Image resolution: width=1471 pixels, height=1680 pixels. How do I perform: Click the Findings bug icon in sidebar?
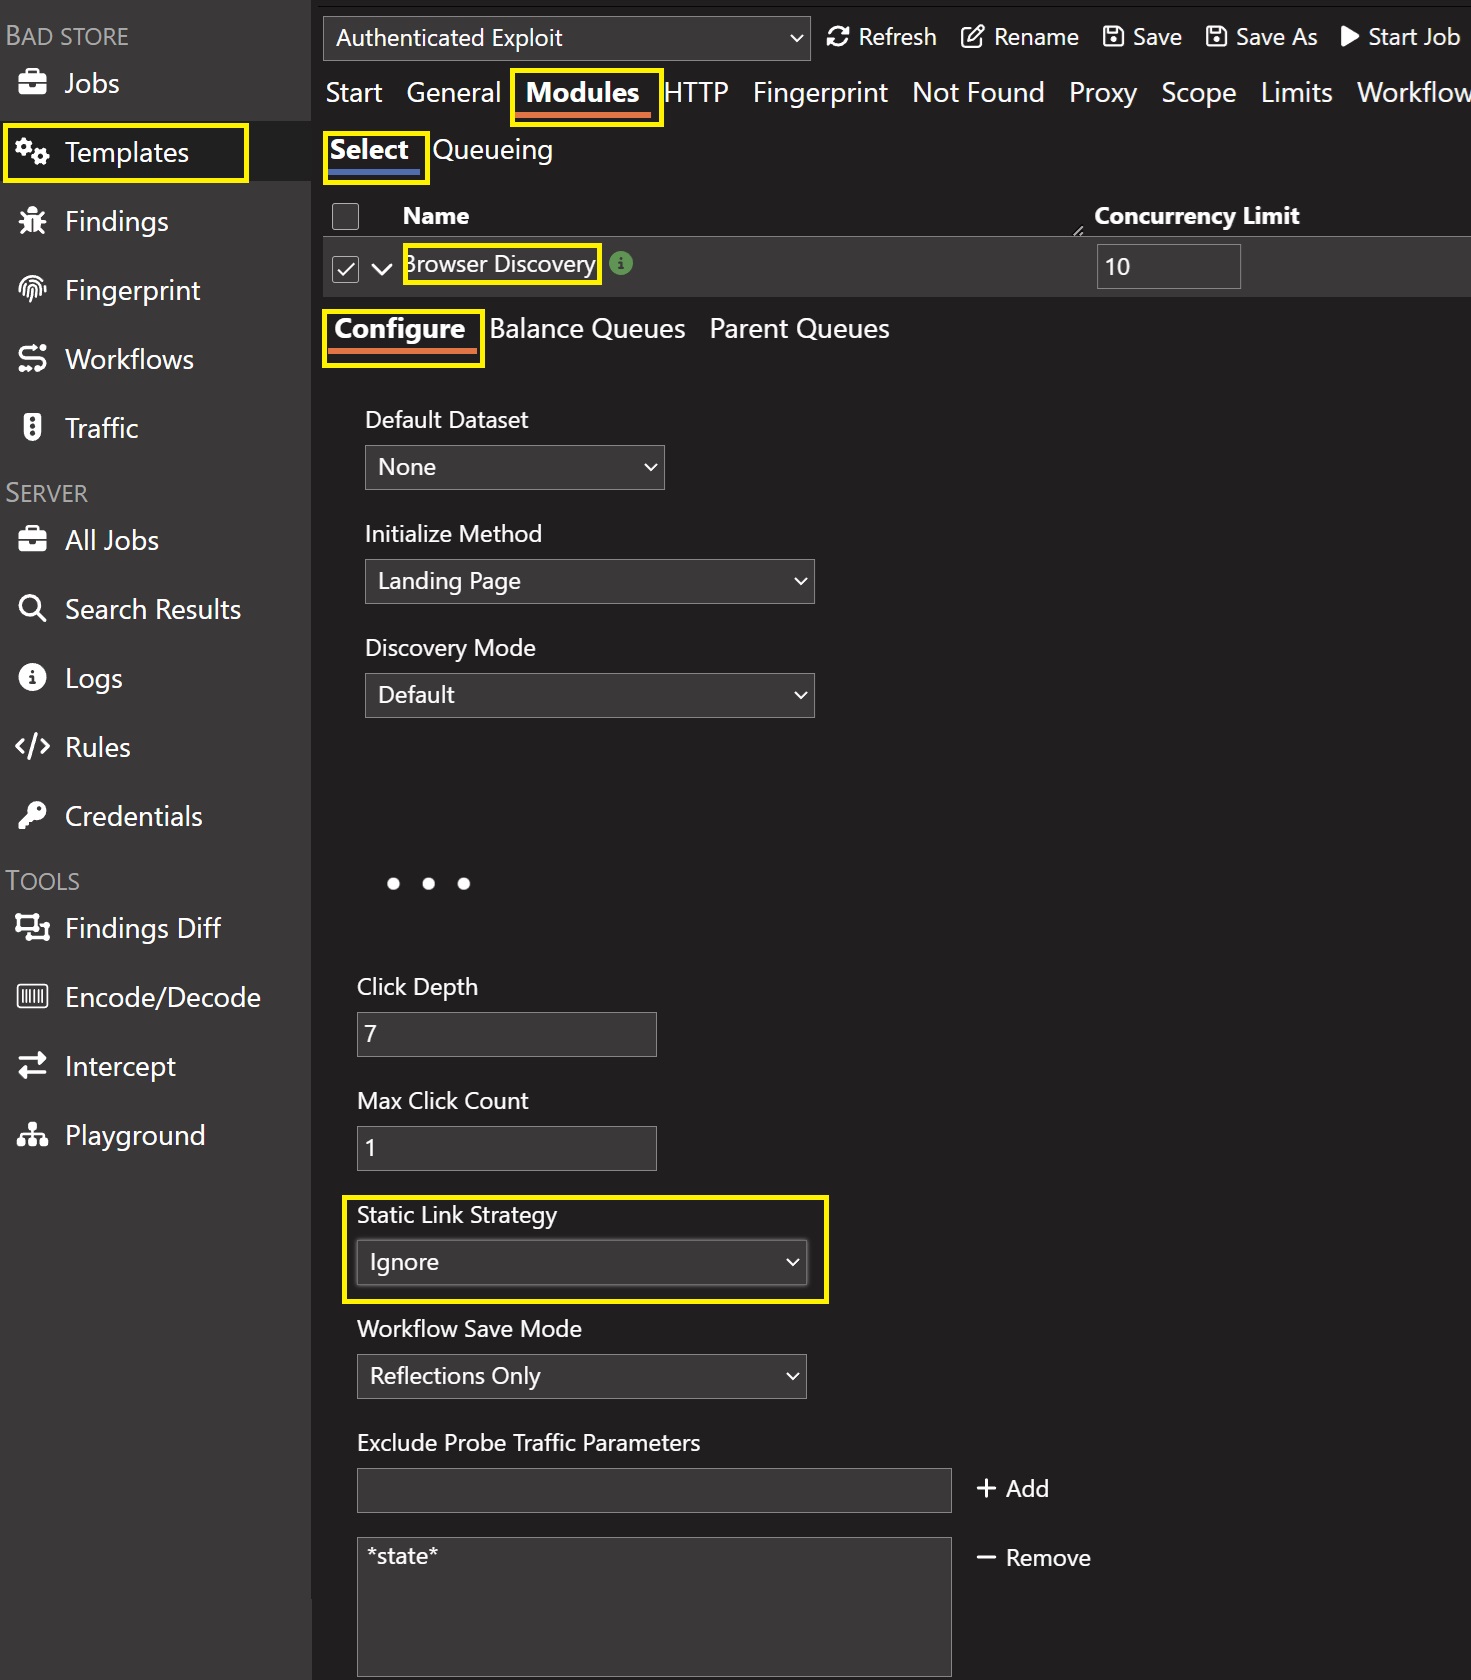[x=32, y=221]
